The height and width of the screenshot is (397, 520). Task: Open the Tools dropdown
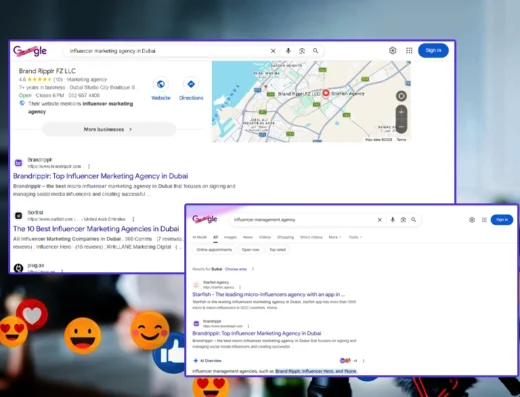point(355,237)
